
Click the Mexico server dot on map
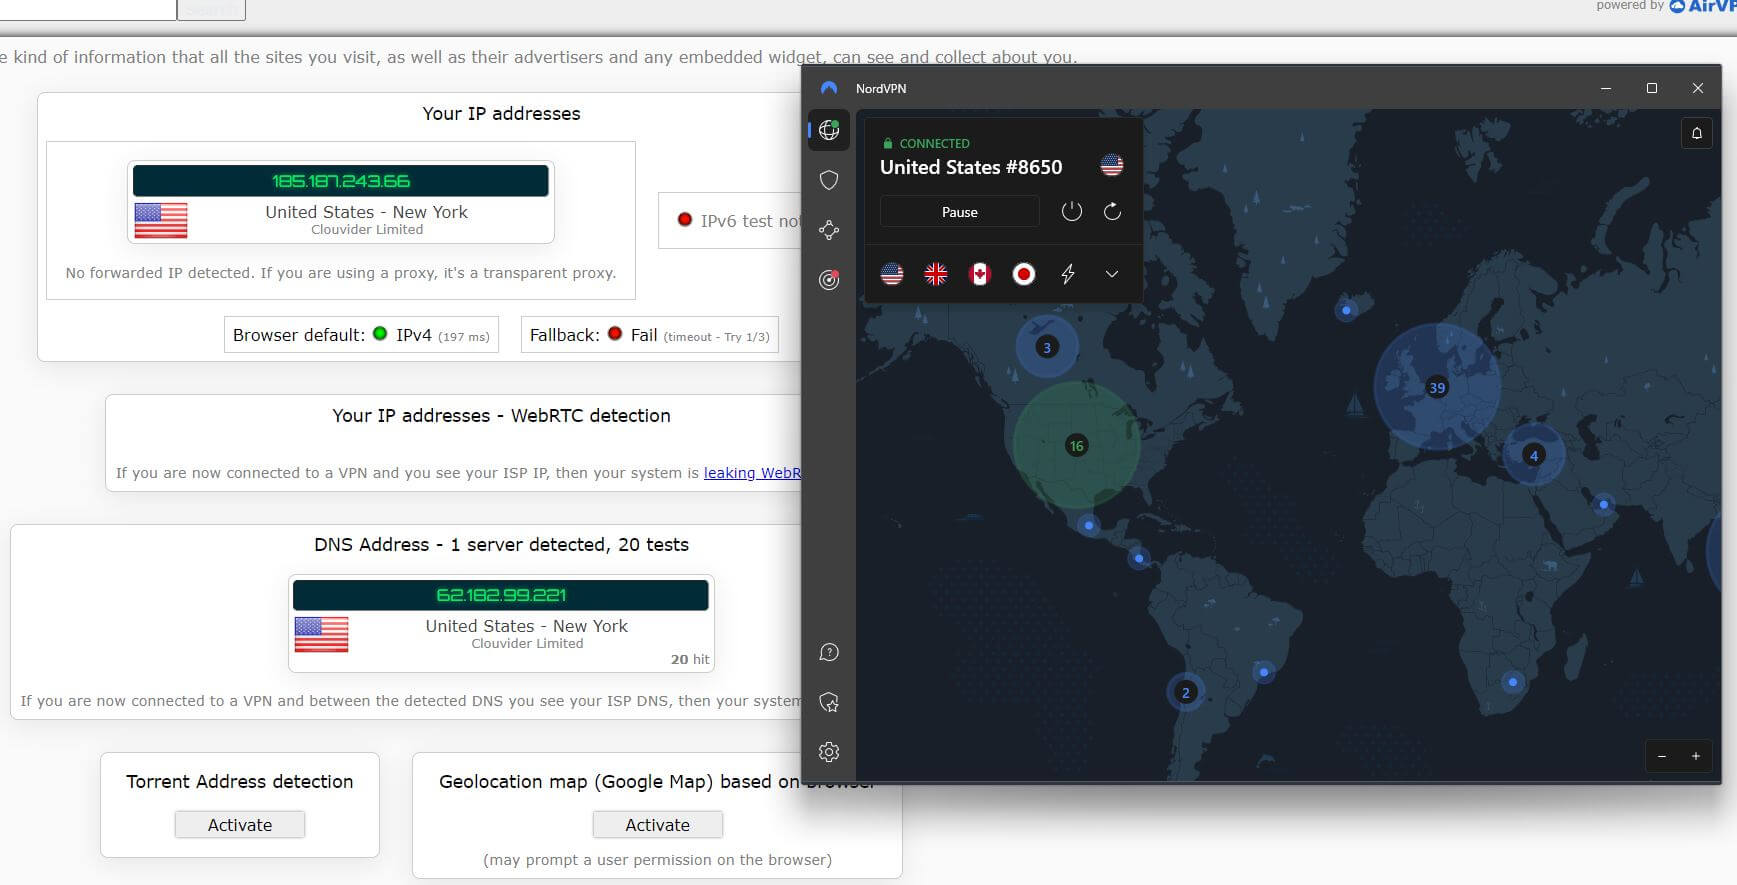point(1088,525)
